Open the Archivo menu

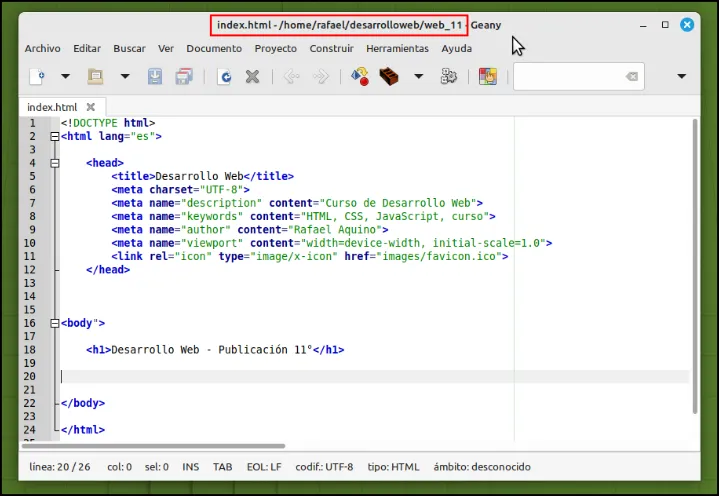pos(43,48)
